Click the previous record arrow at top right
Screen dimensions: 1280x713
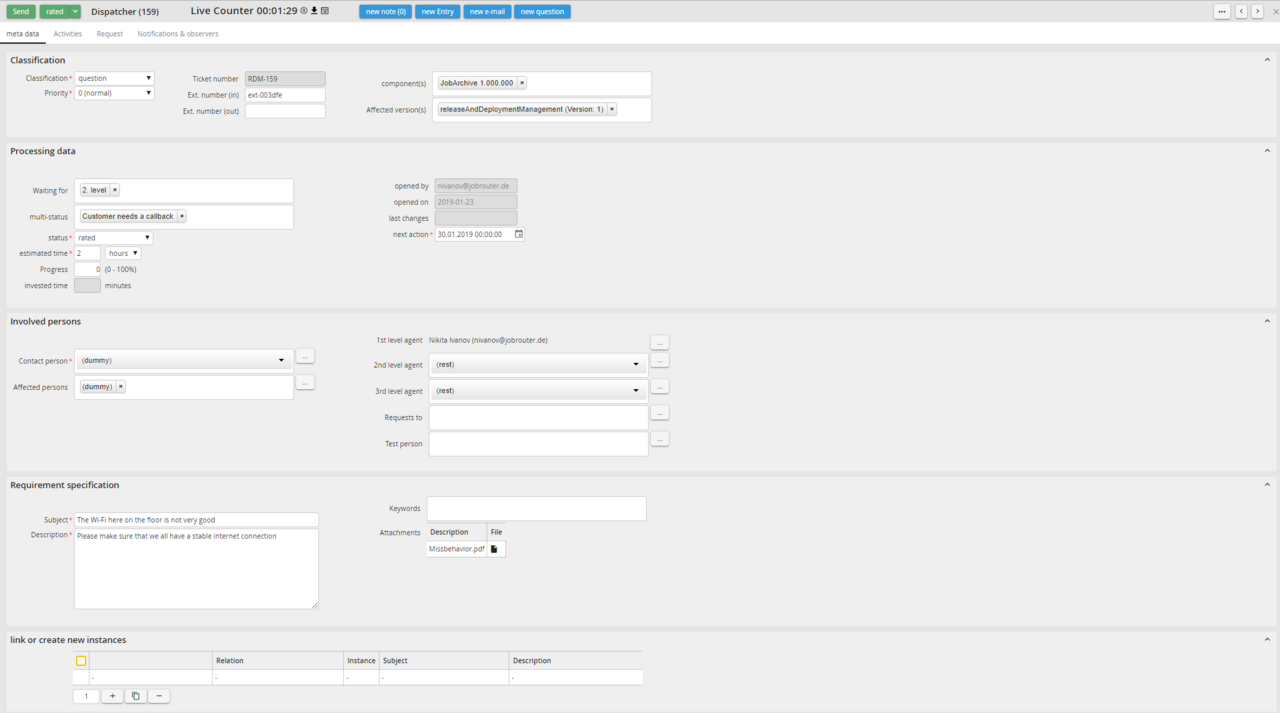[1241, 11]
